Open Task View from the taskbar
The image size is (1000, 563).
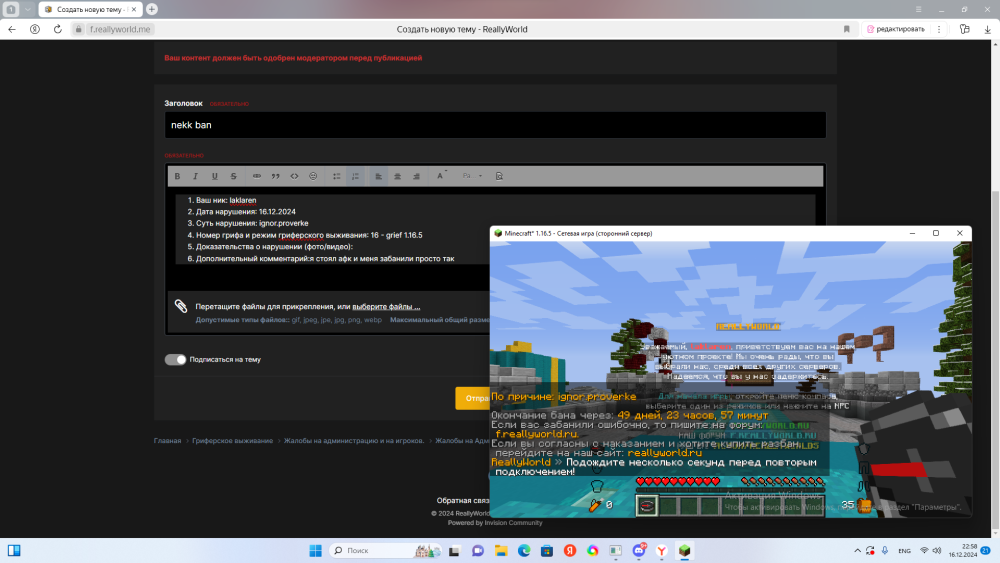tap(454, 551)
